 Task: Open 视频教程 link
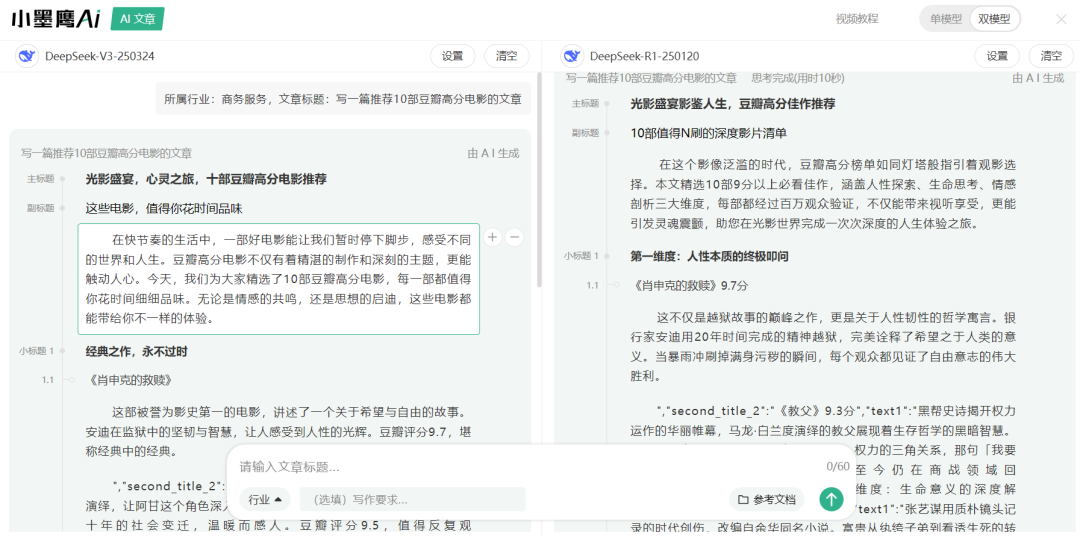[856, 19]
